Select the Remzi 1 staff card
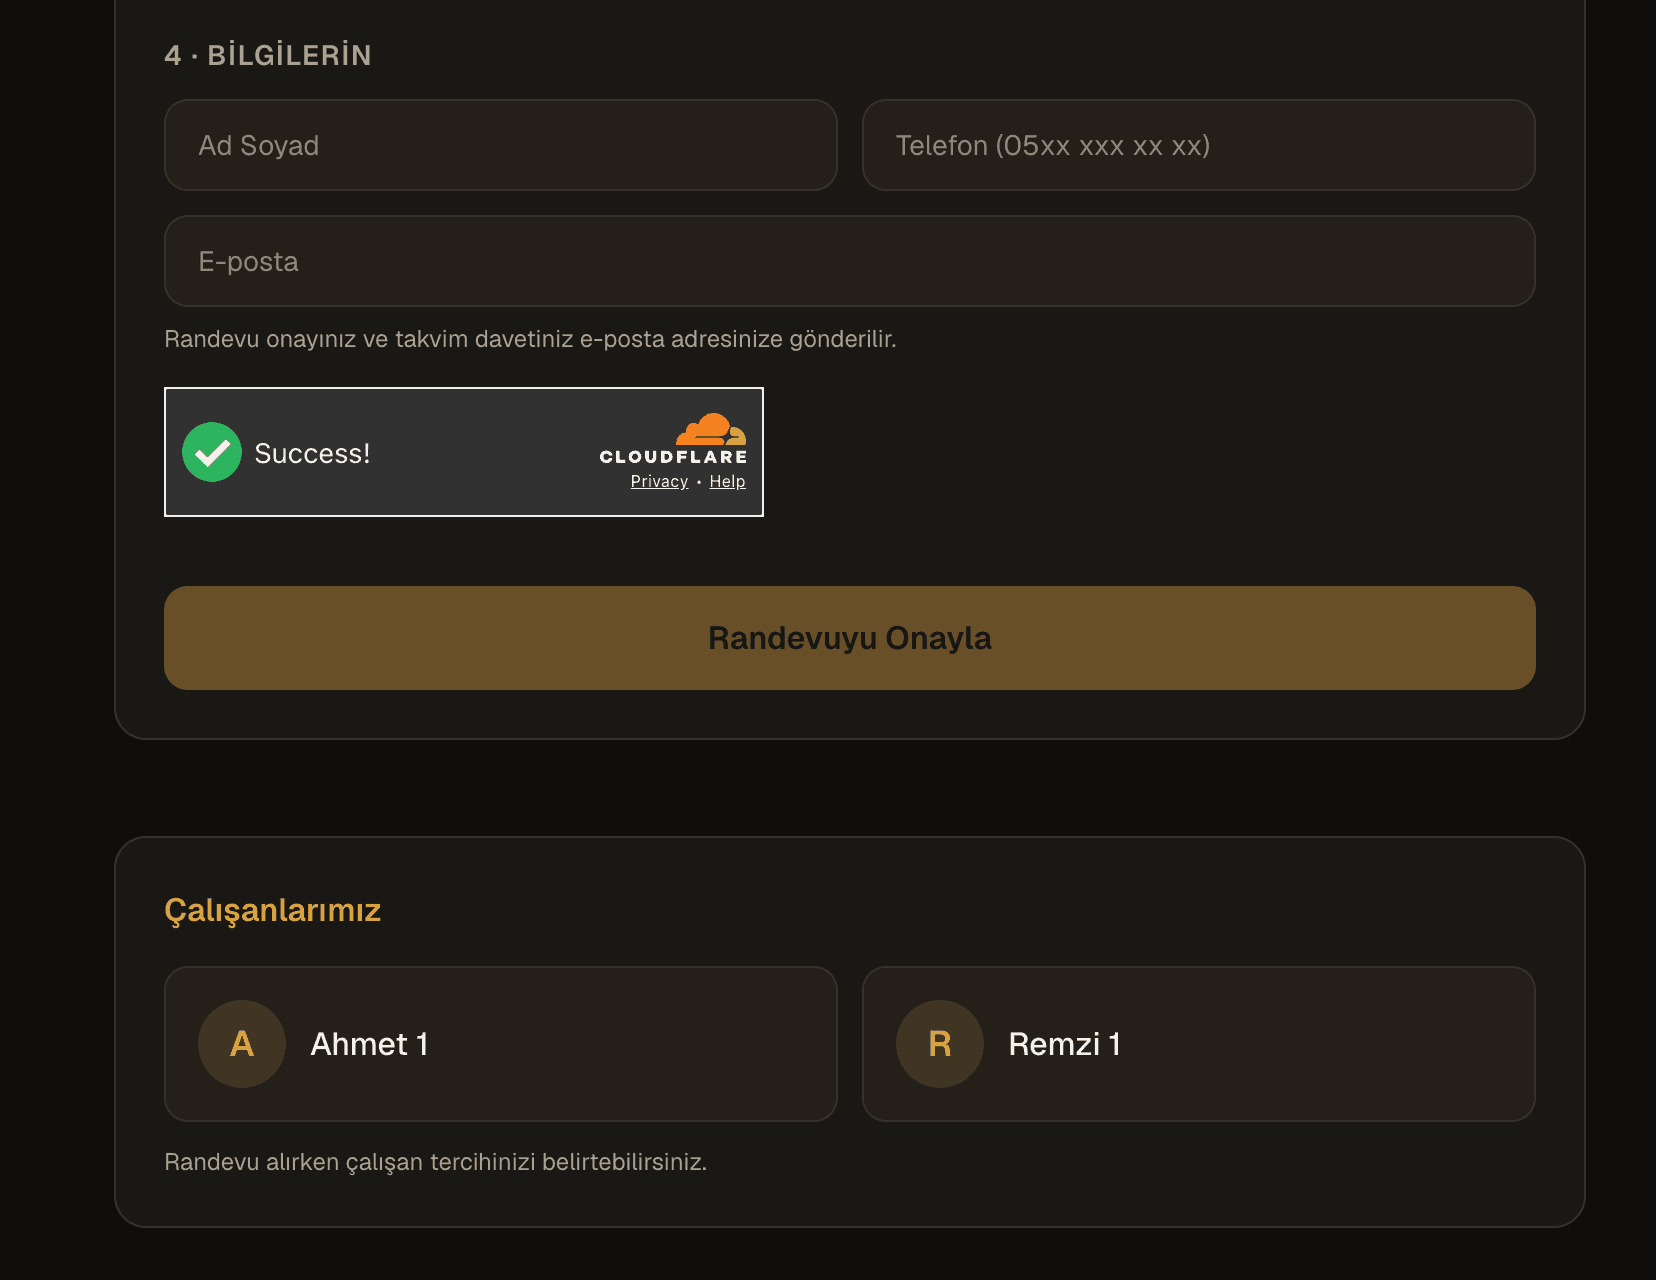This screenshot has height=1280, width=1656. coord(1199,1044)
